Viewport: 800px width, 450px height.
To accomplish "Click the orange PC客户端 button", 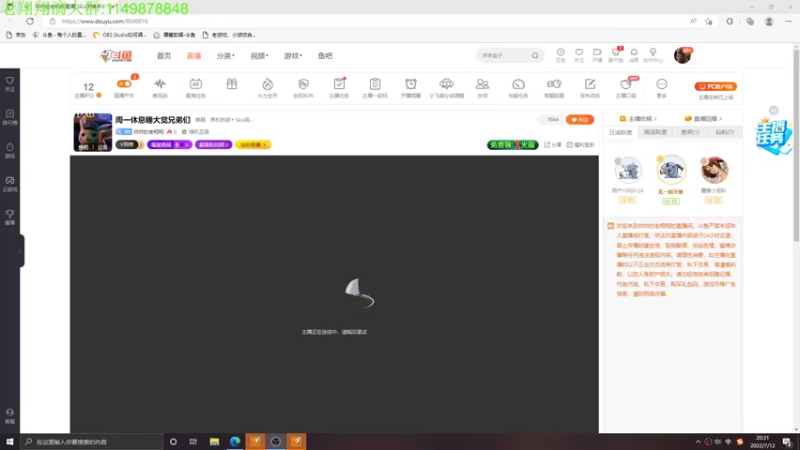I will [x=715, y=86].
